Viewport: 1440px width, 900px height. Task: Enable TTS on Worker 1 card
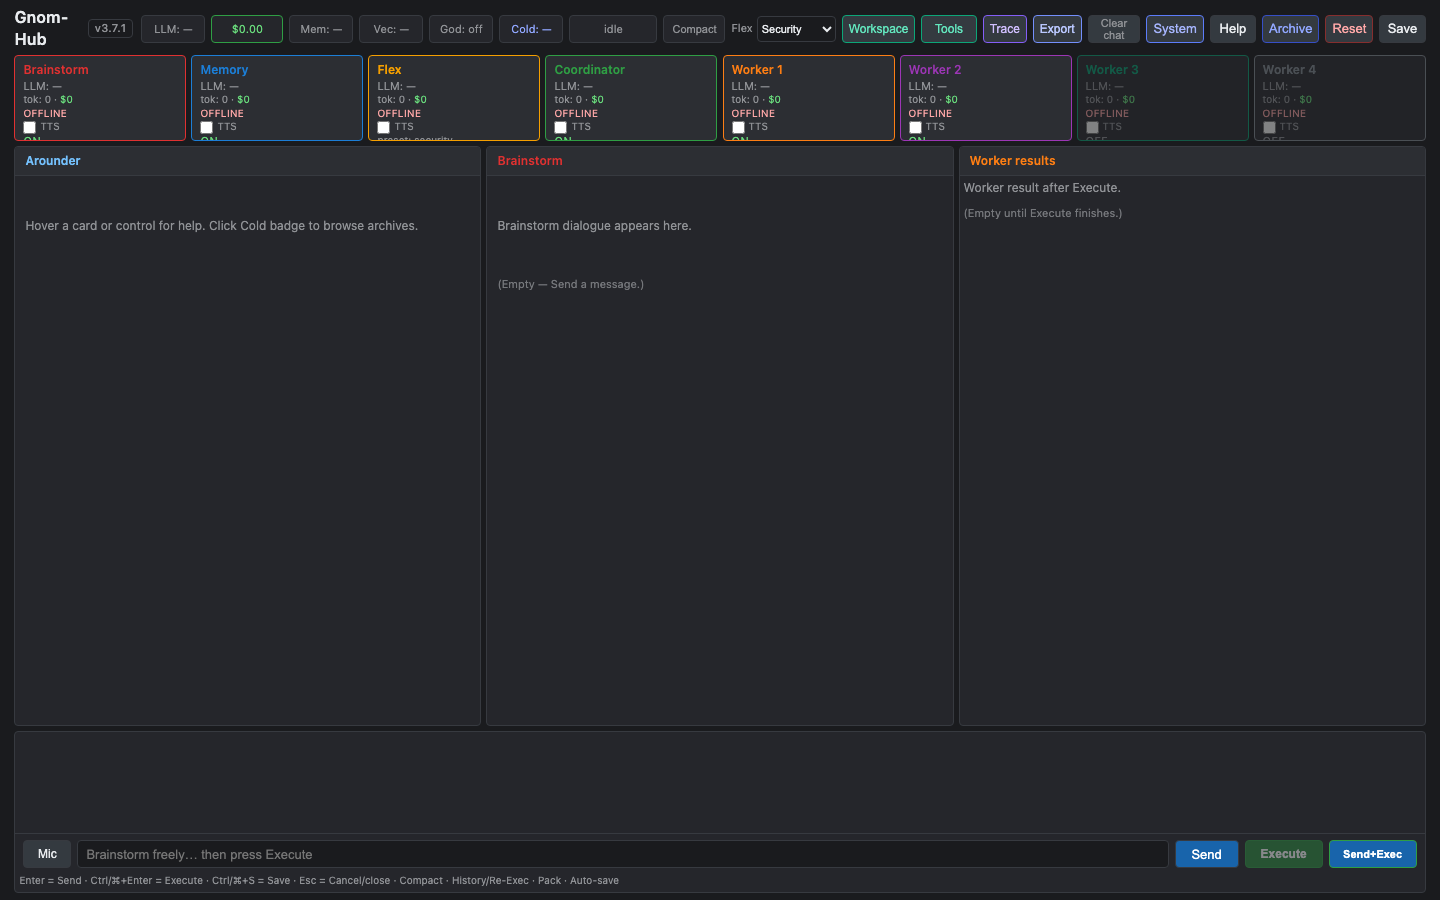[x=738, y=127]
